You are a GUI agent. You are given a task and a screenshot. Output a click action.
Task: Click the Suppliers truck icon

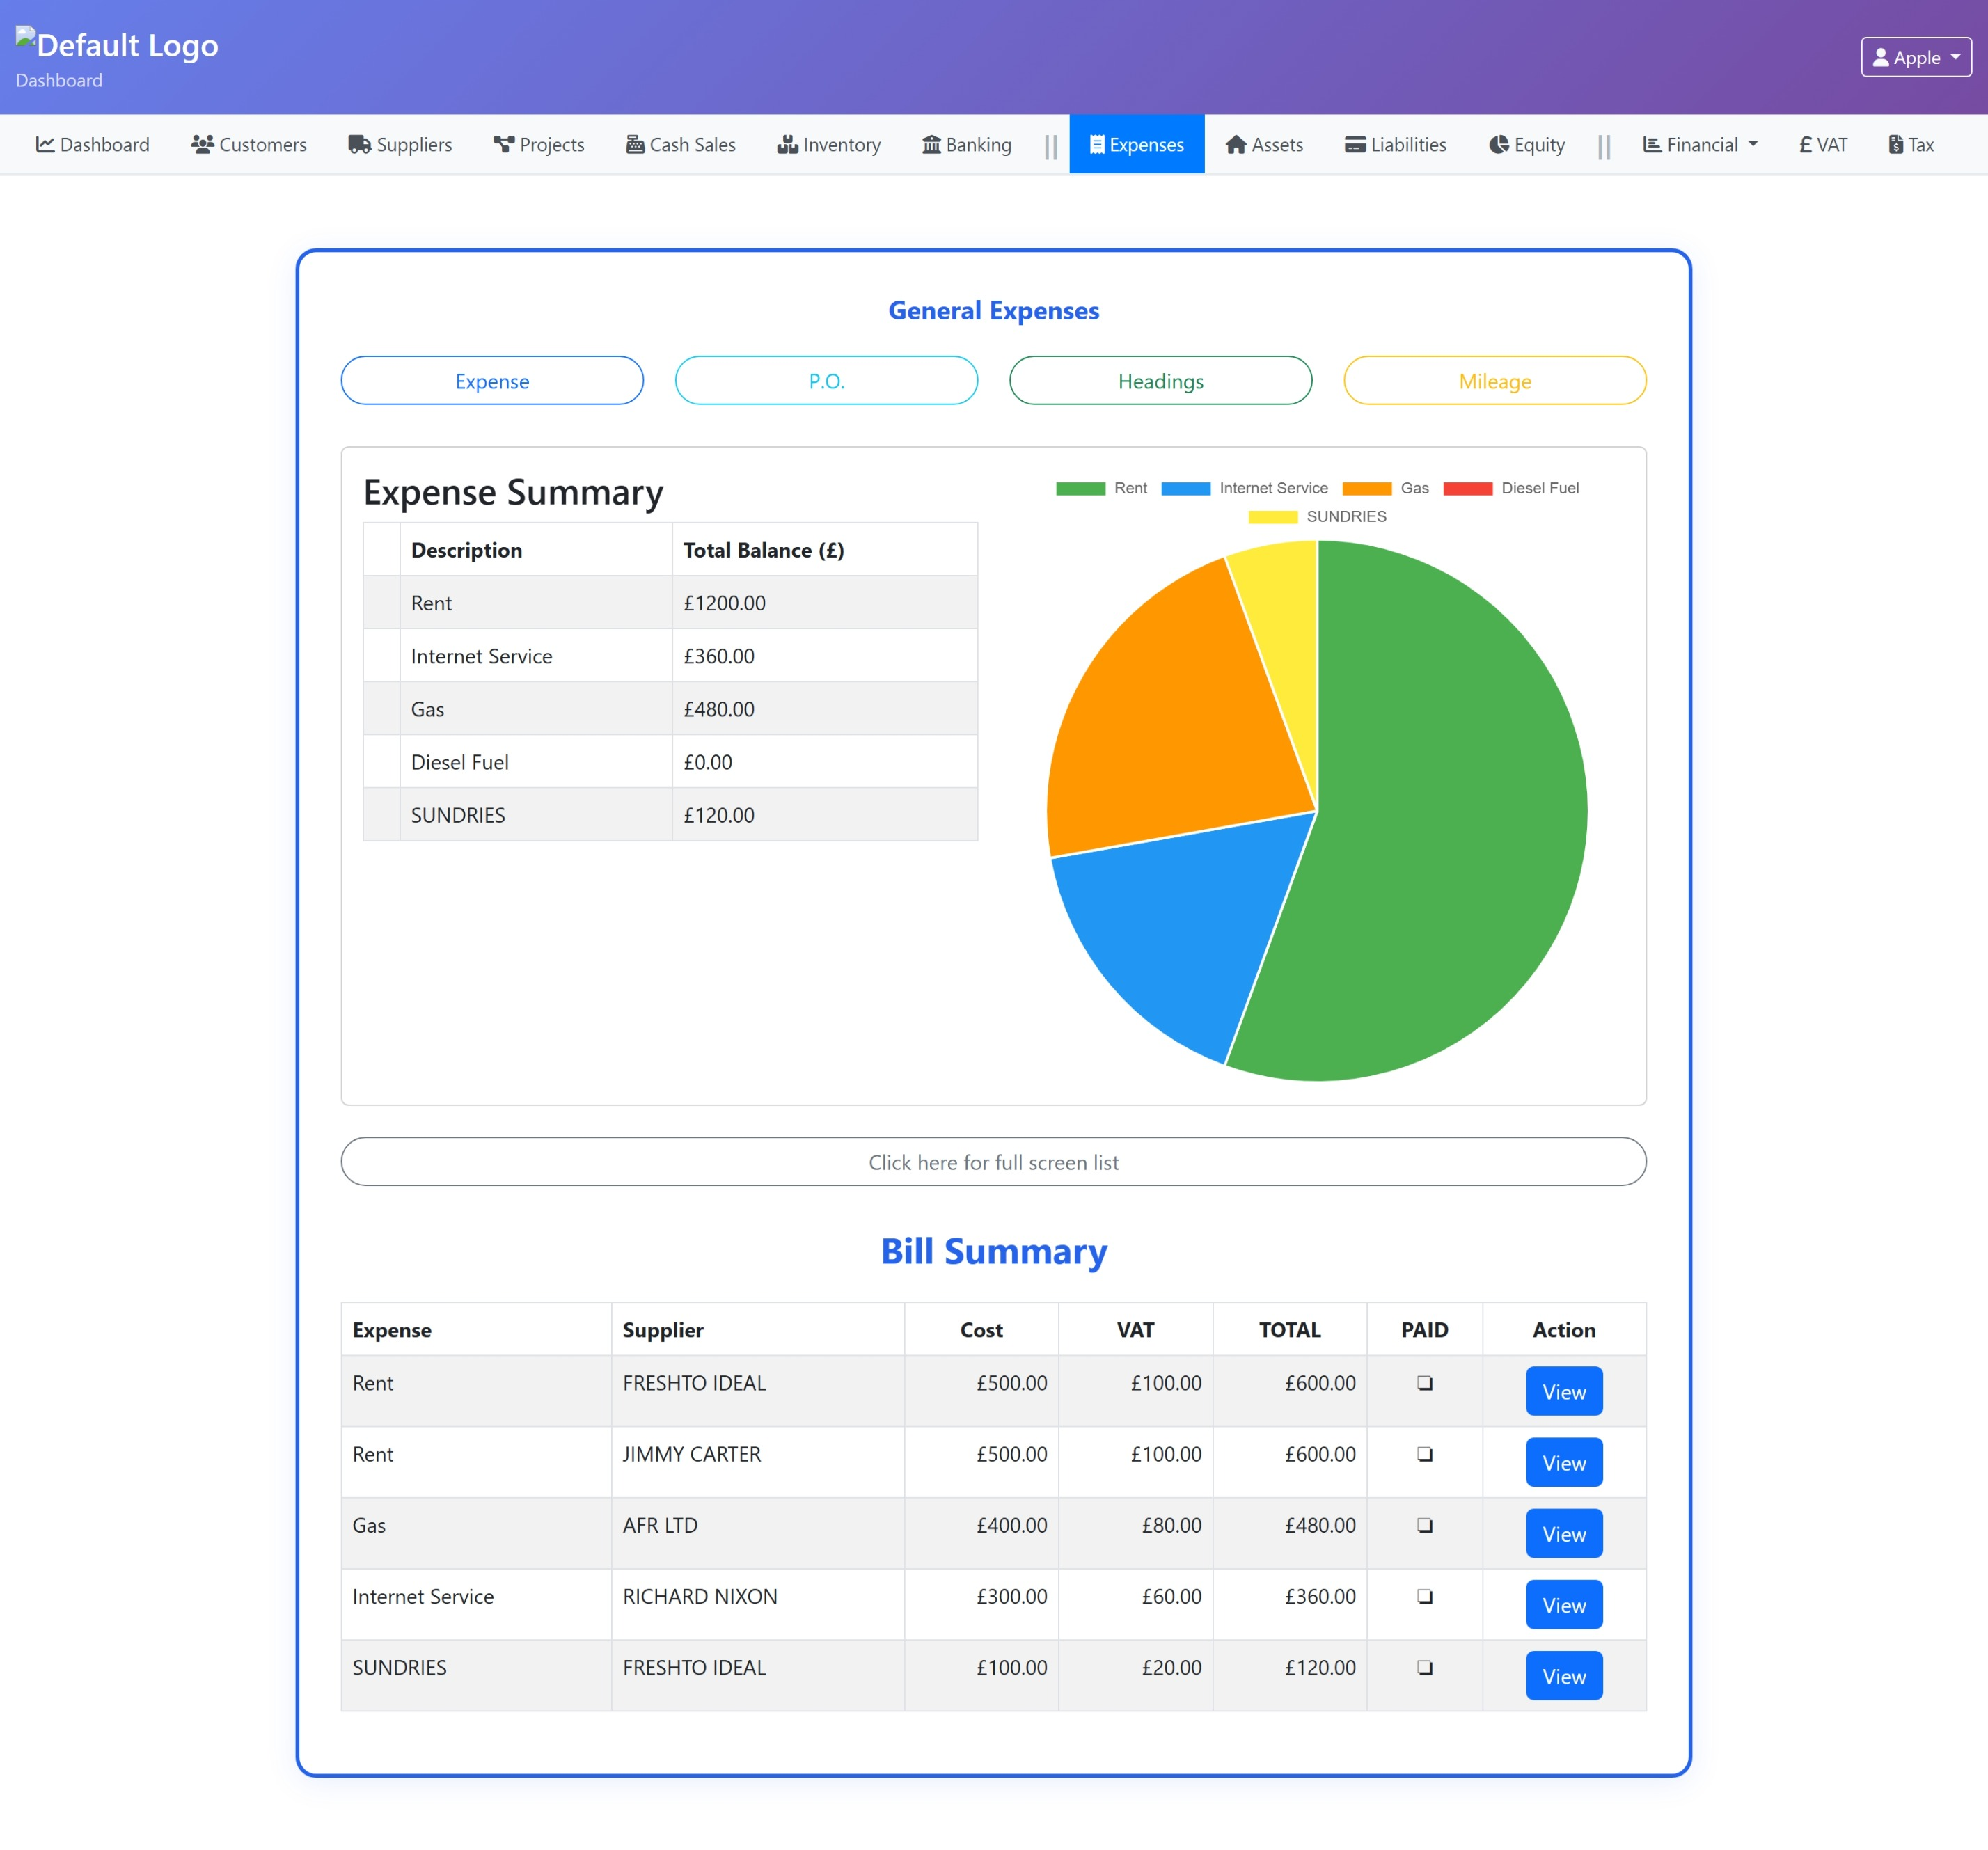(359, 144)
